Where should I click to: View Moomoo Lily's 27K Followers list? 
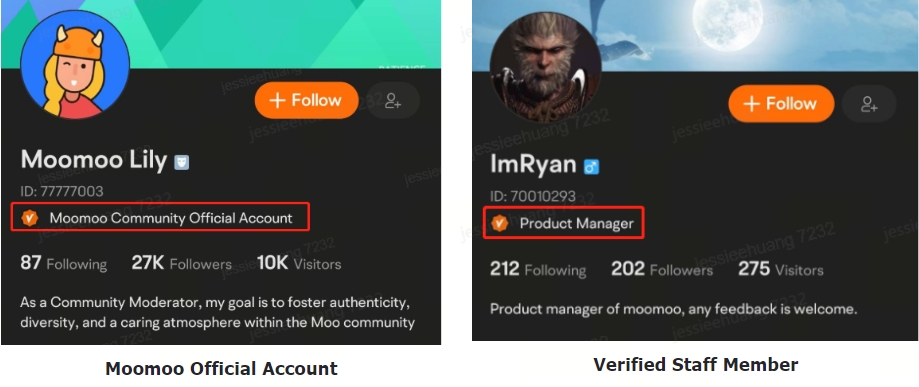point(182,263)
